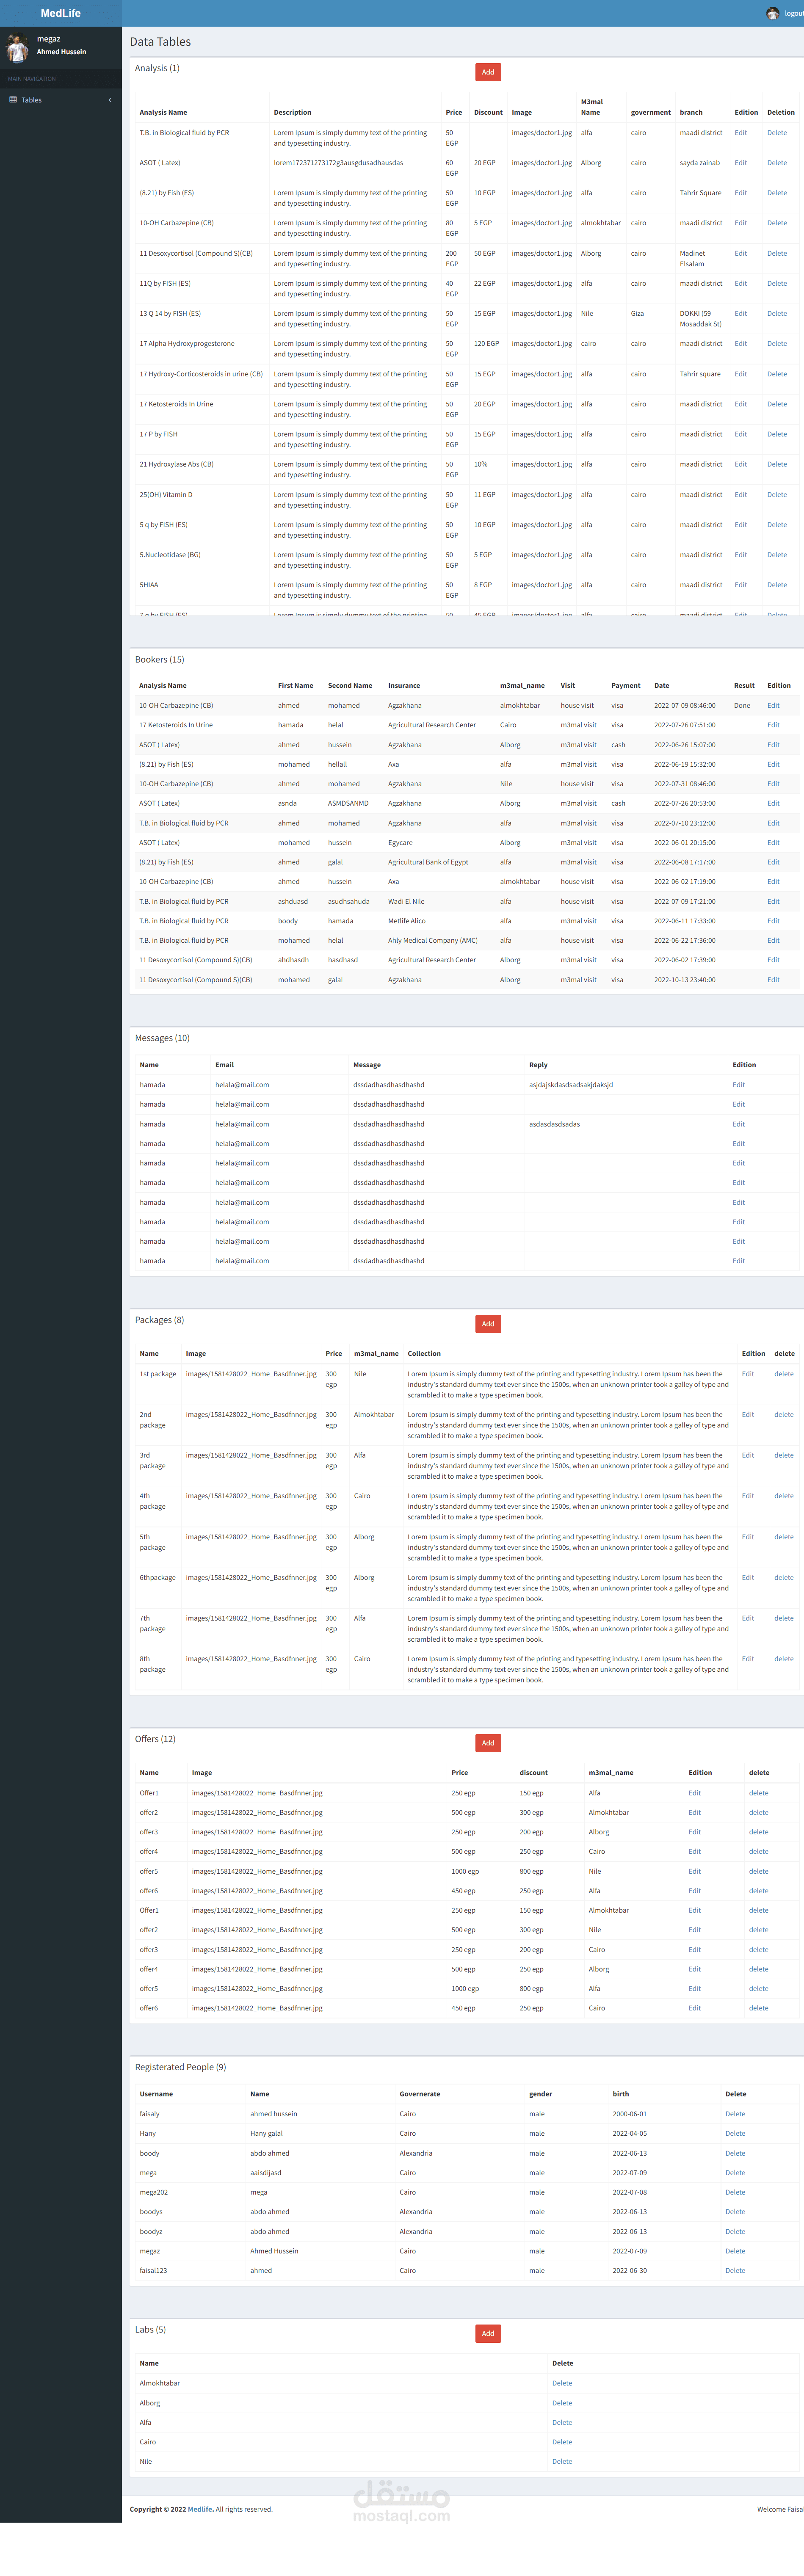Delete the Almokhtabar lab
Image resolution: width=804 pixels, height=2576 pixels.
tap(562, 2383)
